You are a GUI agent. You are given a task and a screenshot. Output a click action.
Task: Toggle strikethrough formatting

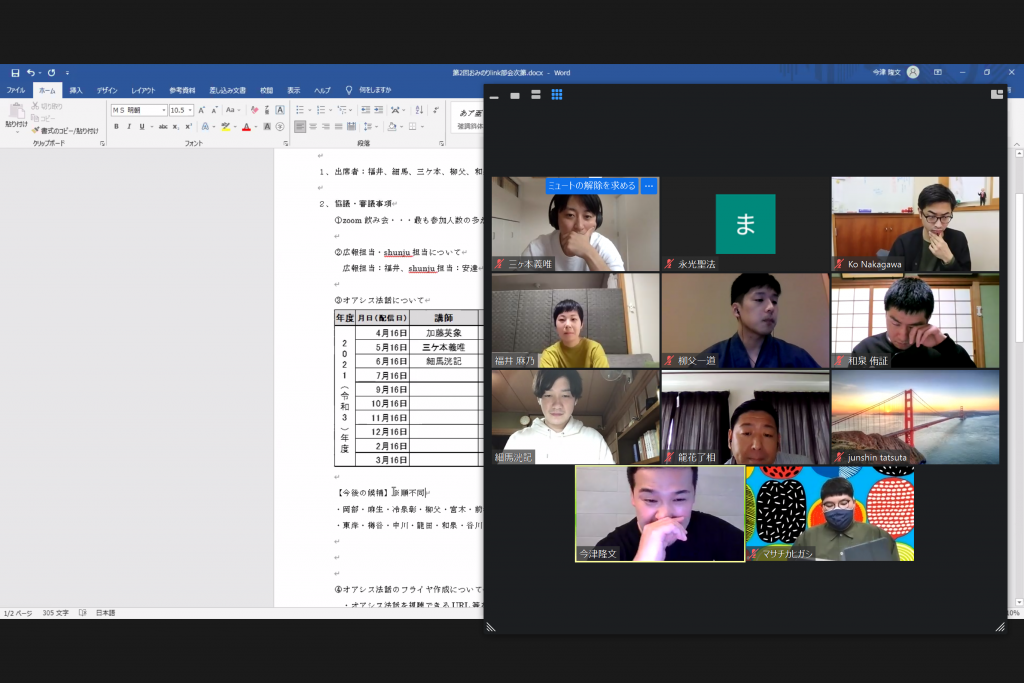pos(163,127)
